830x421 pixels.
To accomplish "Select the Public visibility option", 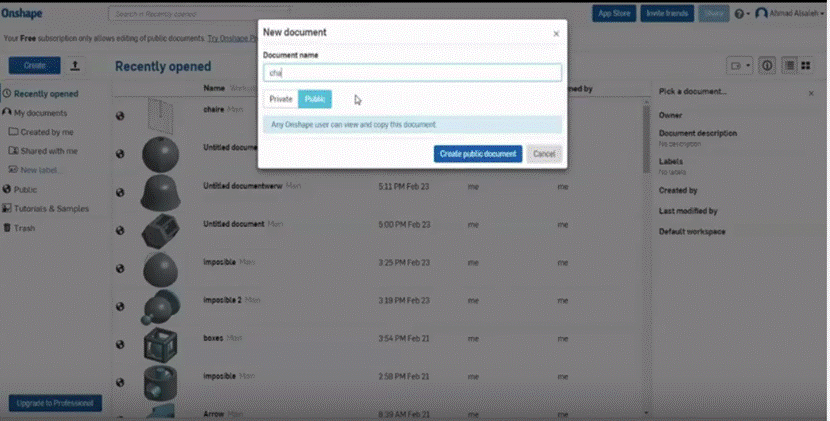I will click(x=314, y=99).
